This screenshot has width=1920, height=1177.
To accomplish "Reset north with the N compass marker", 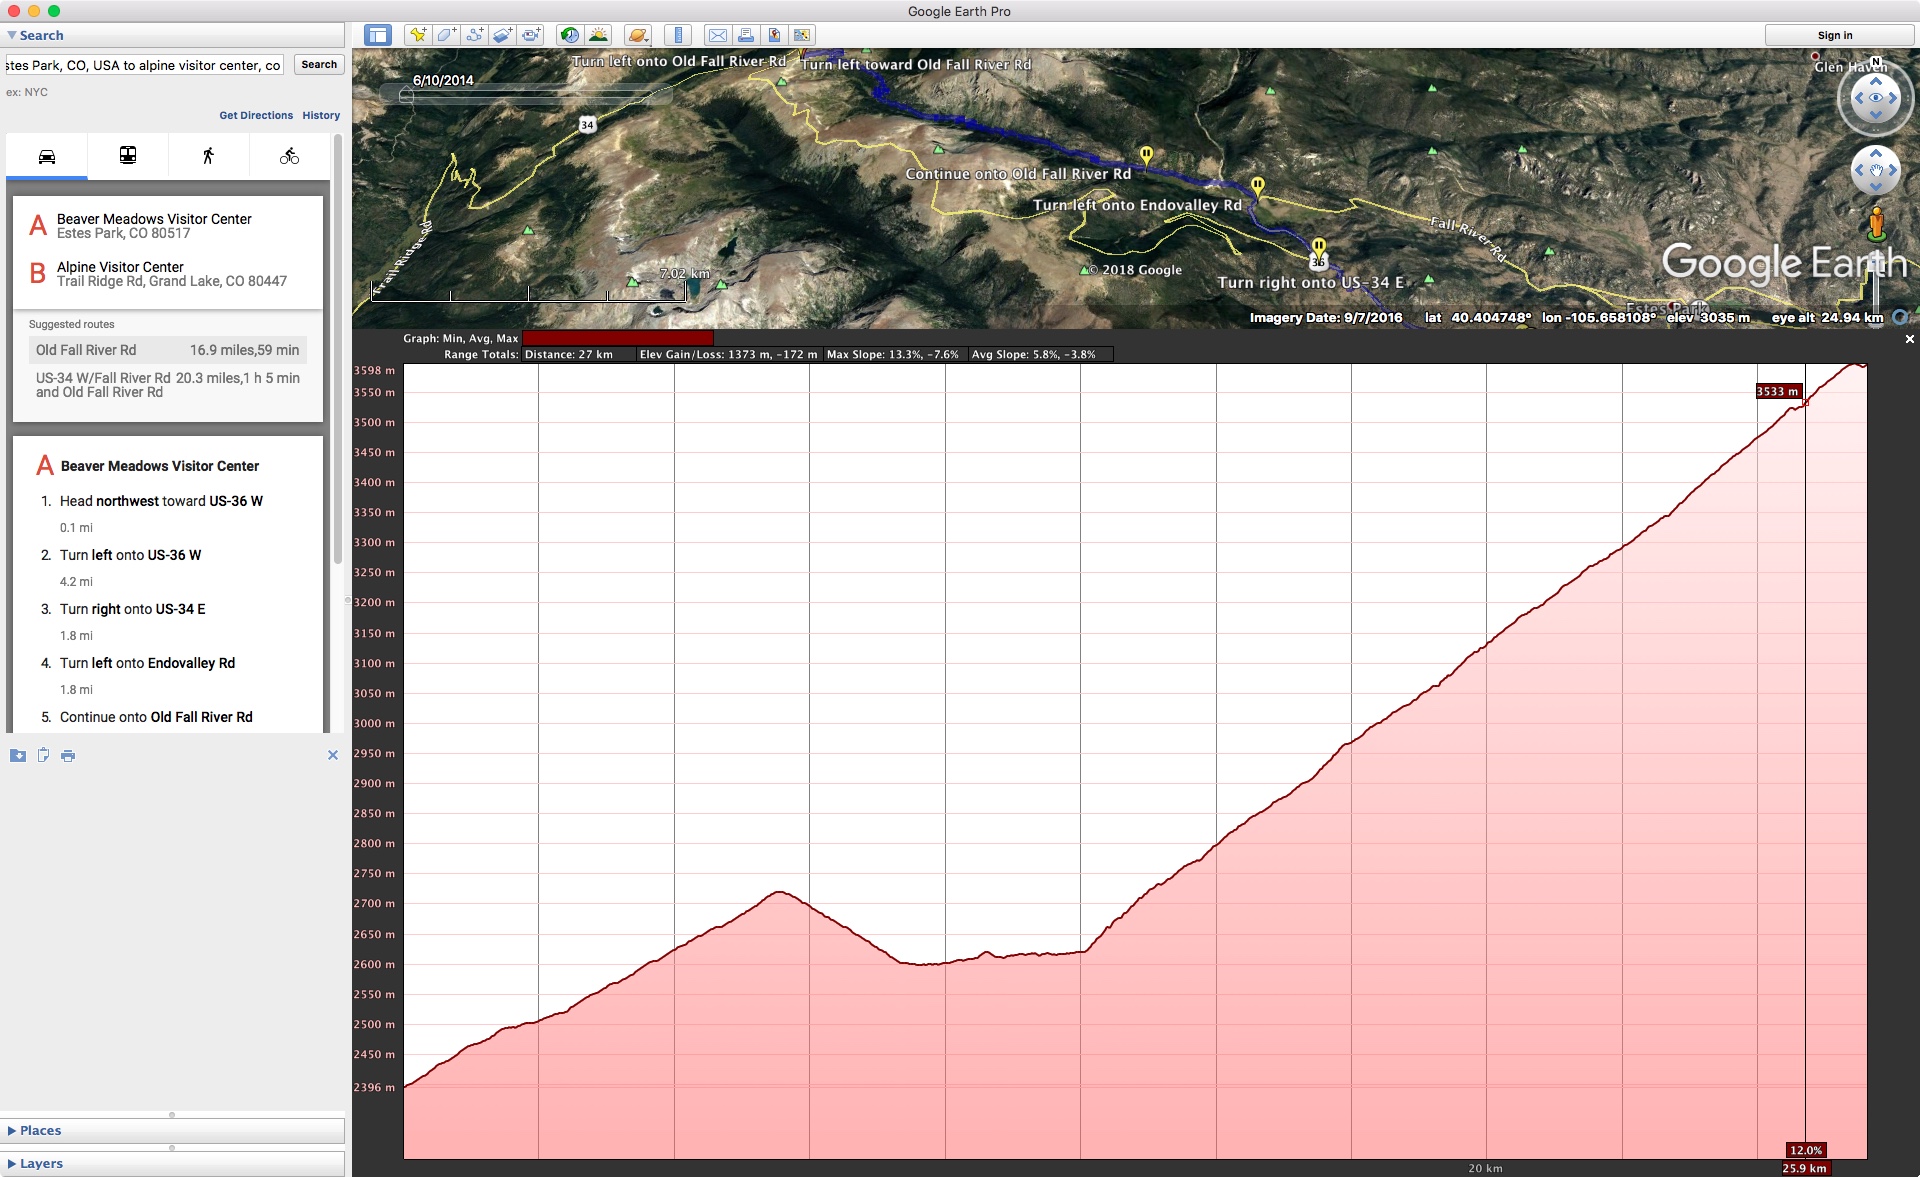I will [1876, 62].
